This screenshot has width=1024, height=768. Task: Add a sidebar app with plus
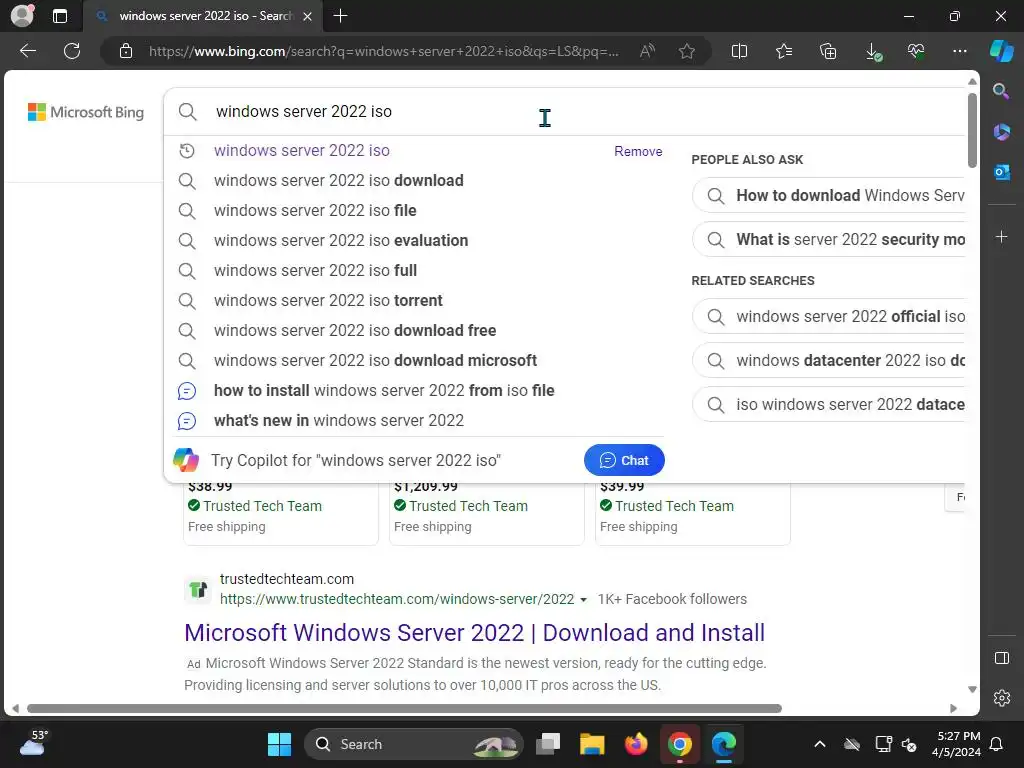pos(1002,236)
